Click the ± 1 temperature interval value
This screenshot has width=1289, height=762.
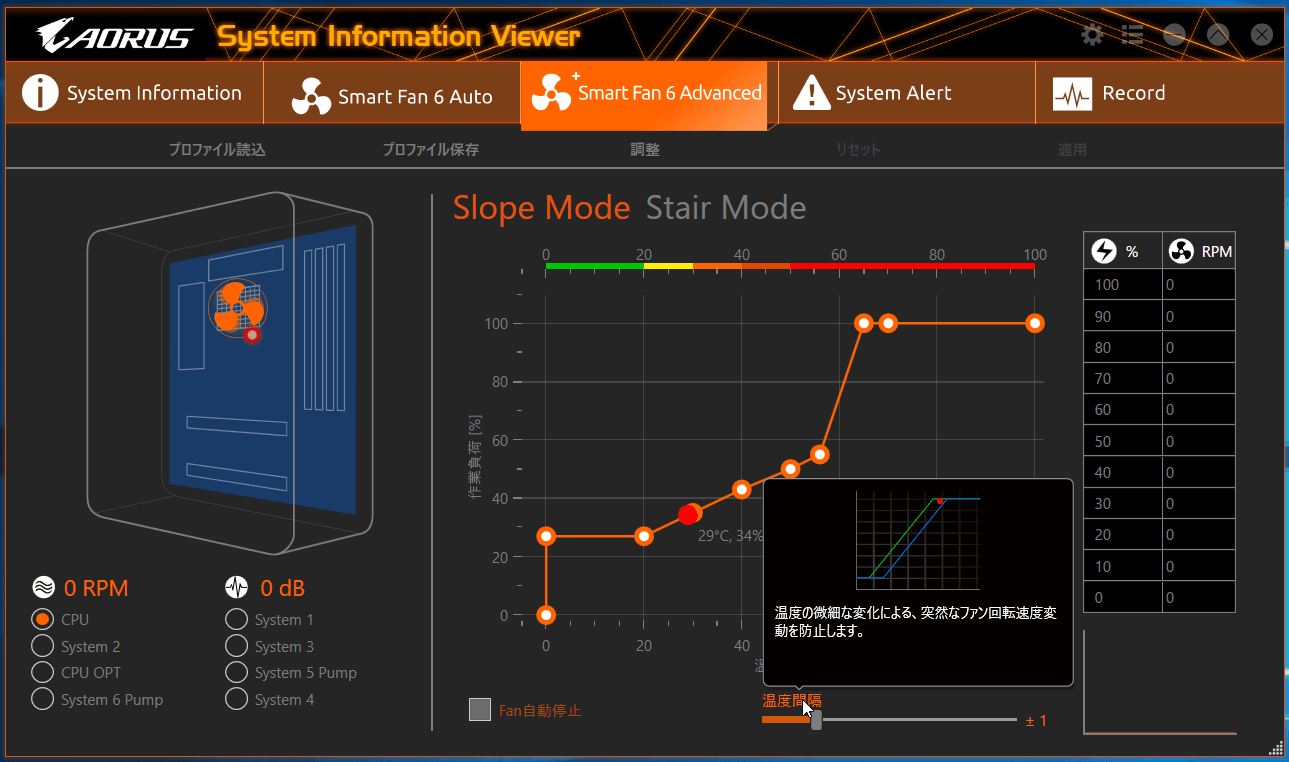point(1036,720)
